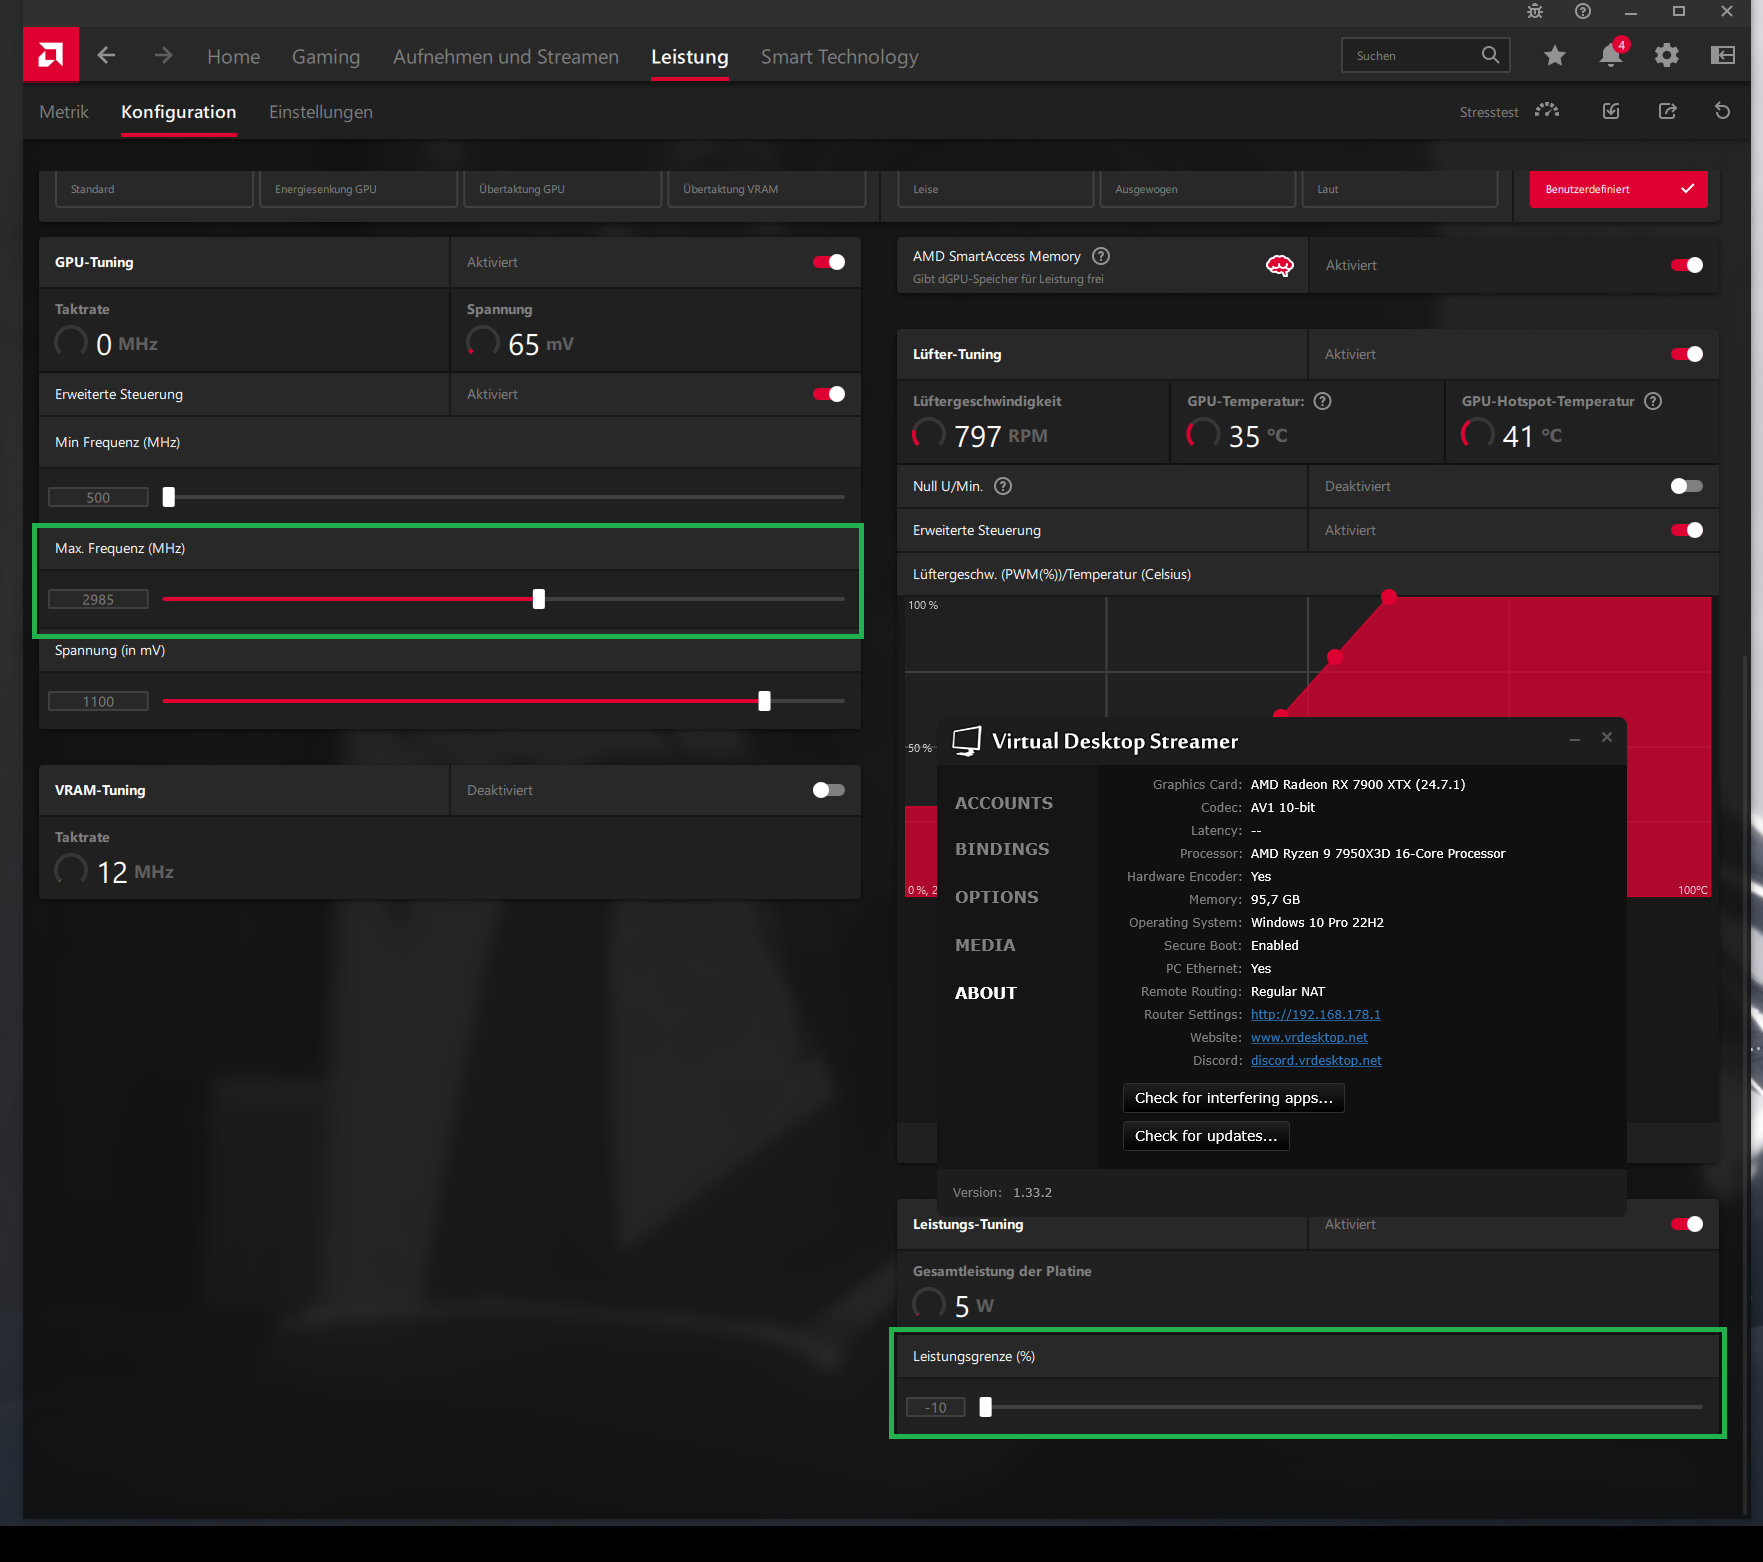Open BINDINGS in Virtual Desktop Streamer

[x=1002, y=849]
